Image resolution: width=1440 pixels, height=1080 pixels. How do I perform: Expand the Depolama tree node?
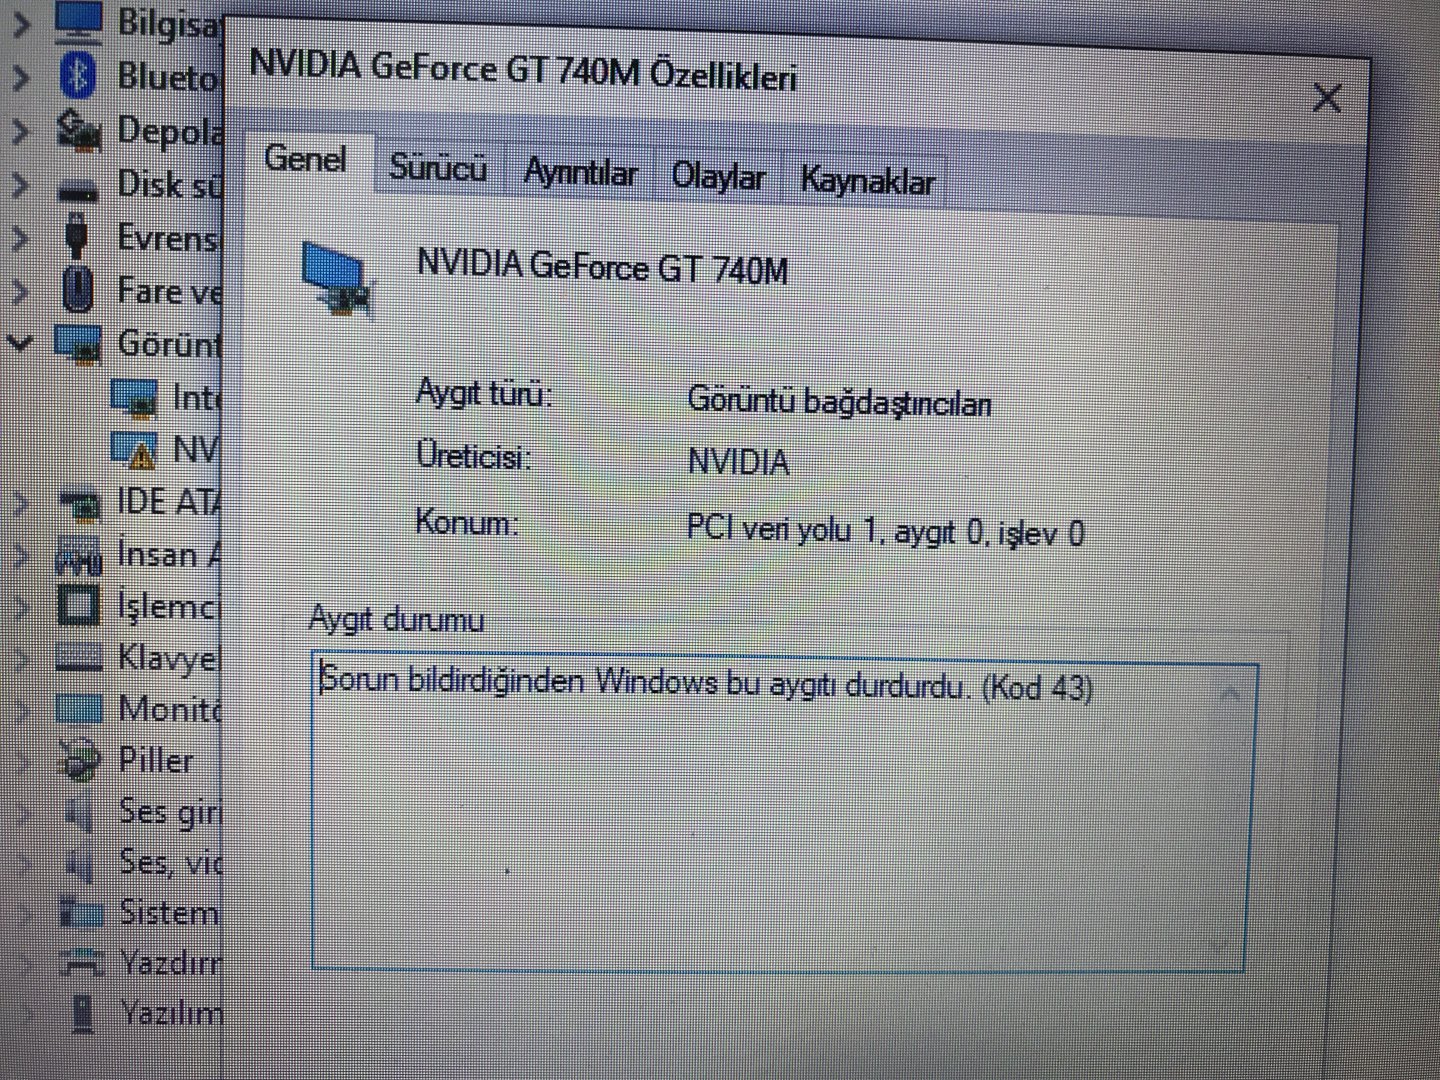pos(20,131)
